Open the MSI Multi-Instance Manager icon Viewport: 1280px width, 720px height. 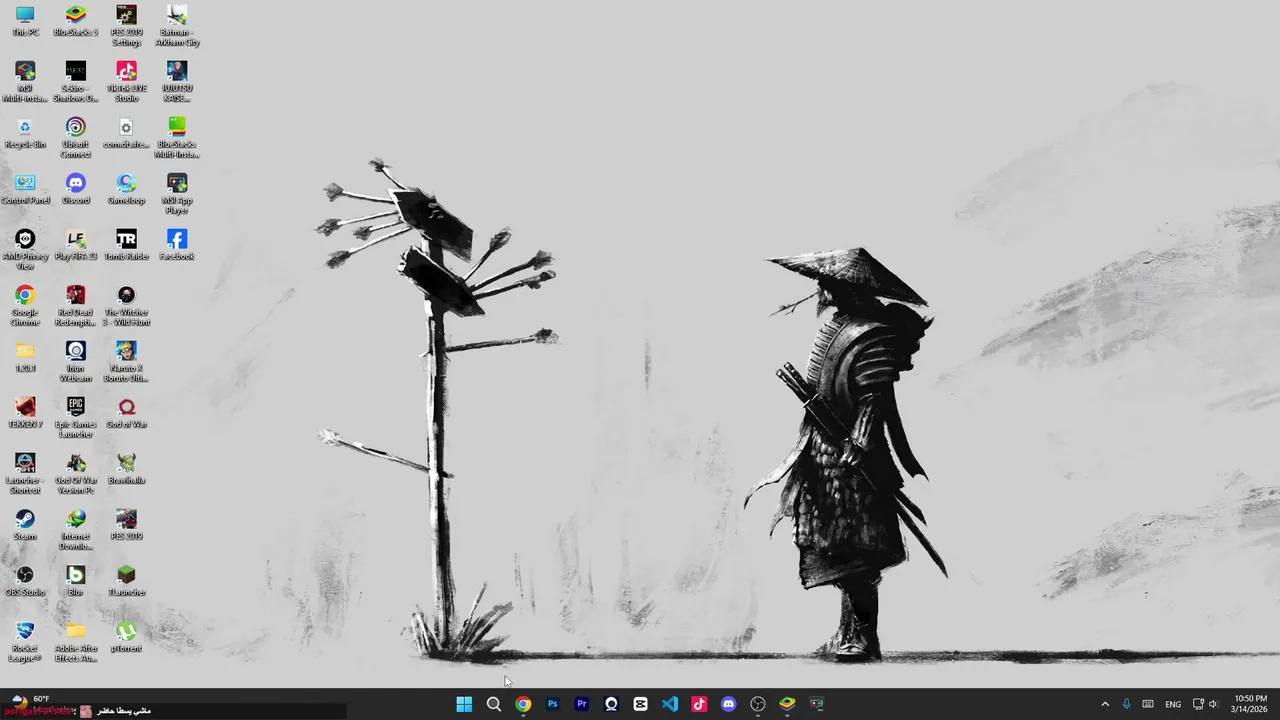point(25,82)
